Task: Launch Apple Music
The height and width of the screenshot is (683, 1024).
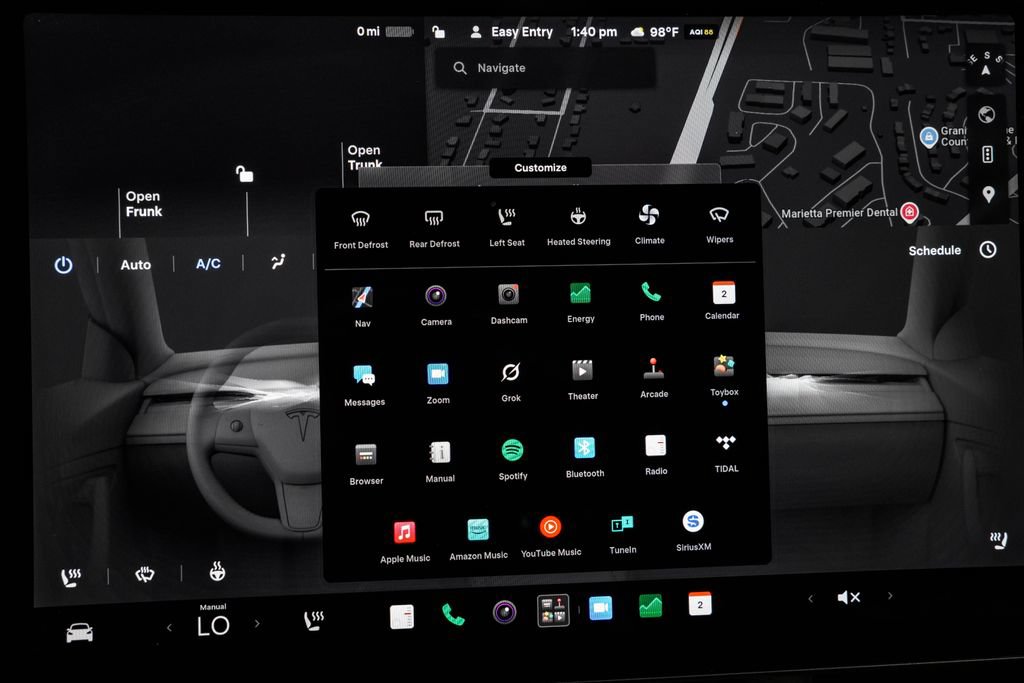Action: [x=405, y=532]
